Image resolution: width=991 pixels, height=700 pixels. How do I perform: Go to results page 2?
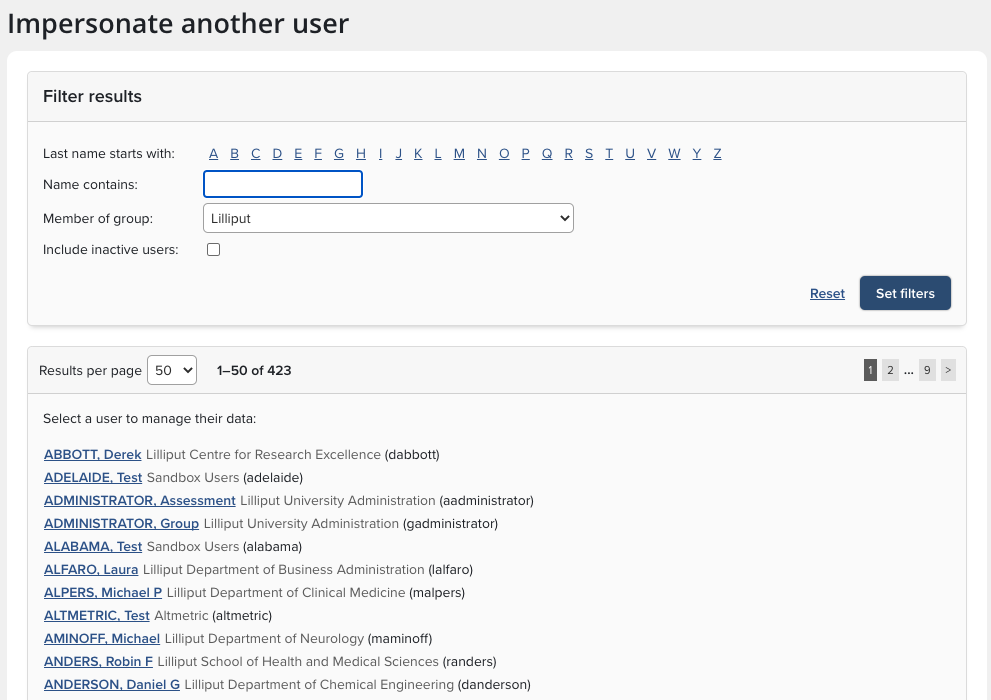tap(890, 370)
